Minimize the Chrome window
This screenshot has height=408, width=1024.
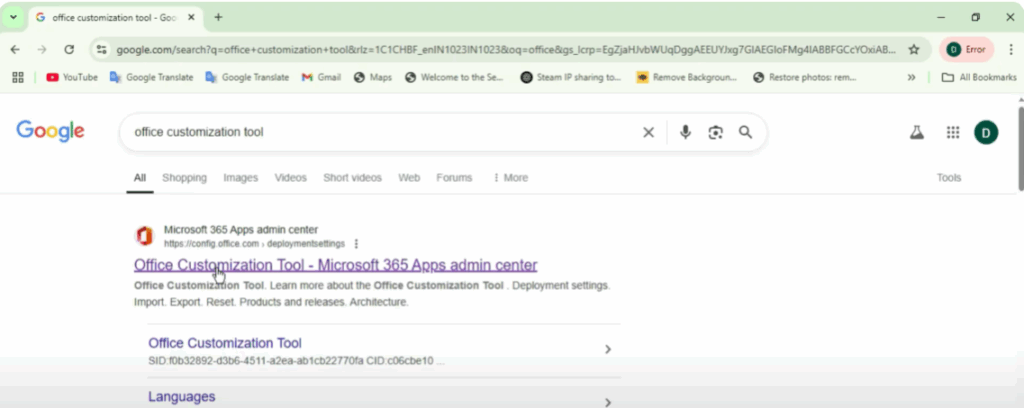click(941, 18)
